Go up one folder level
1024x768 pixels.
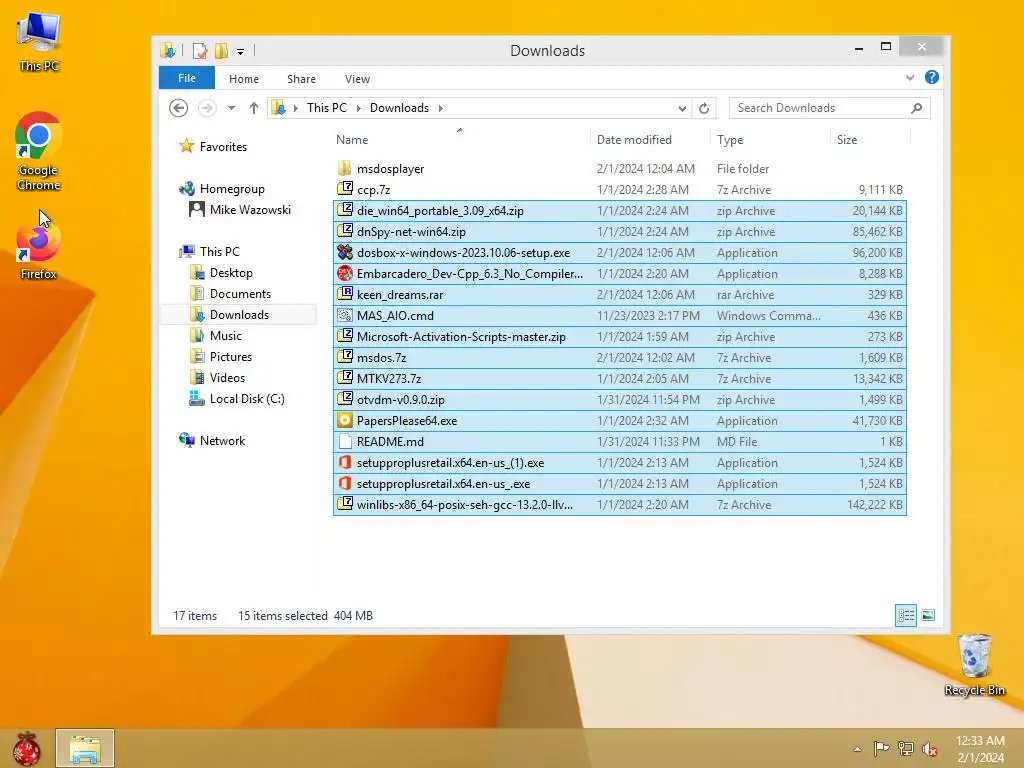(x=253, y=108)
